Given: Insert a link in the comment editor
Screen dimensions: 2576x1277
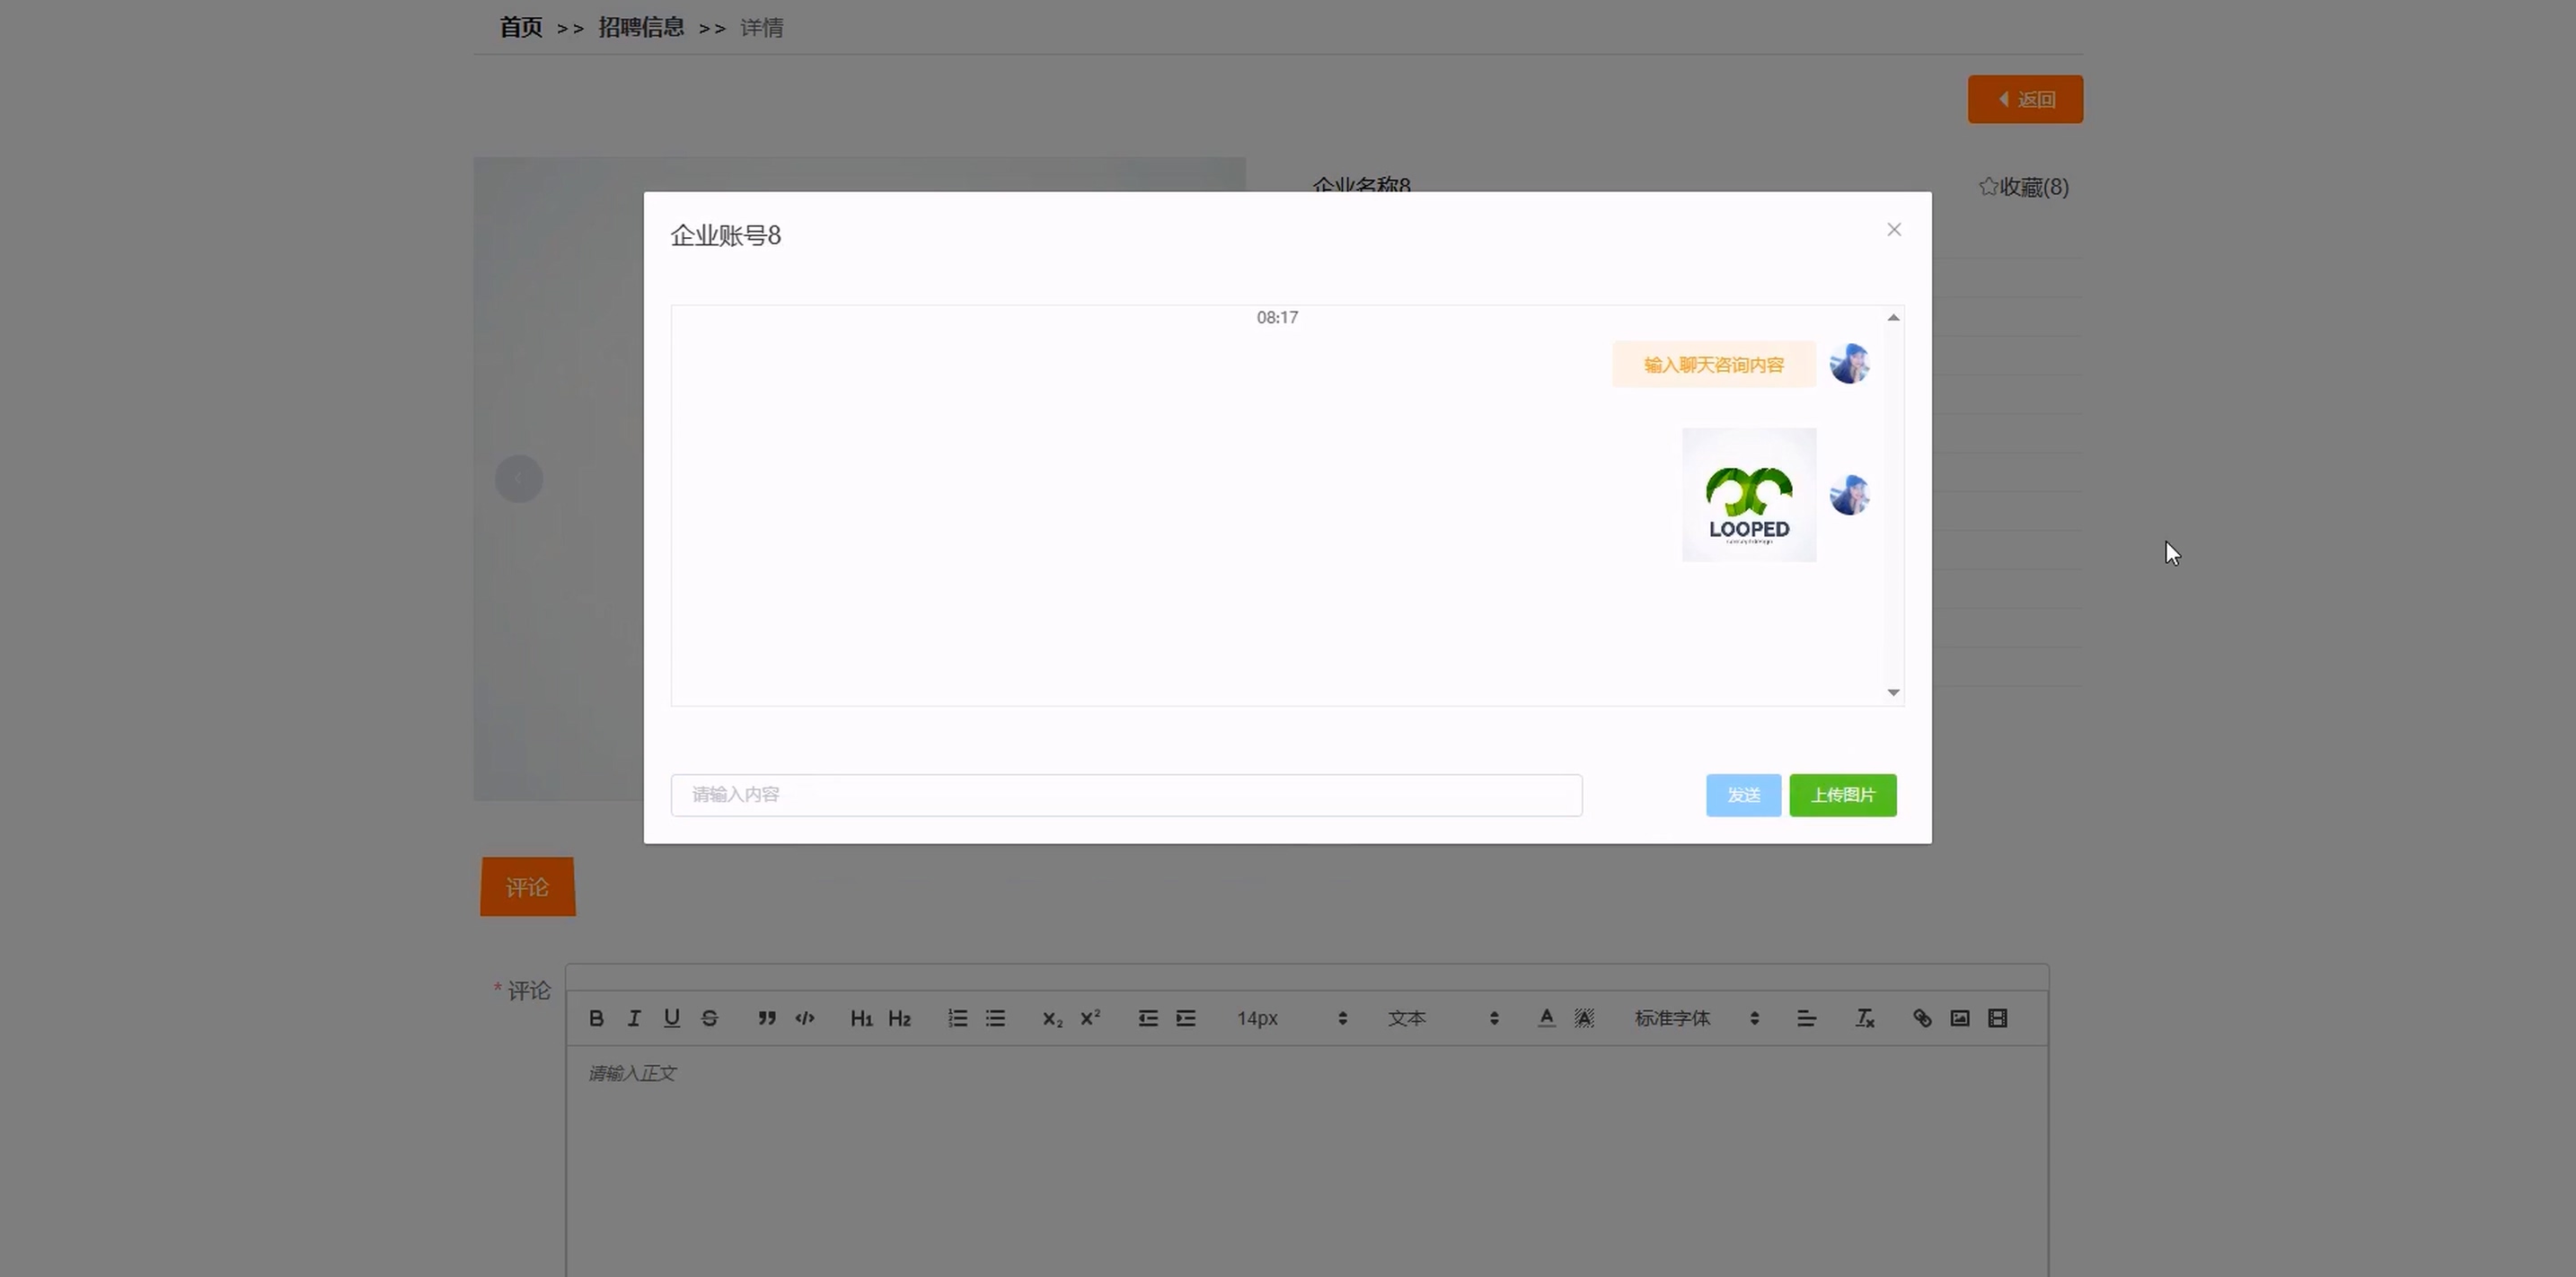Looking at the screenshot, I should (1922, 1018).
